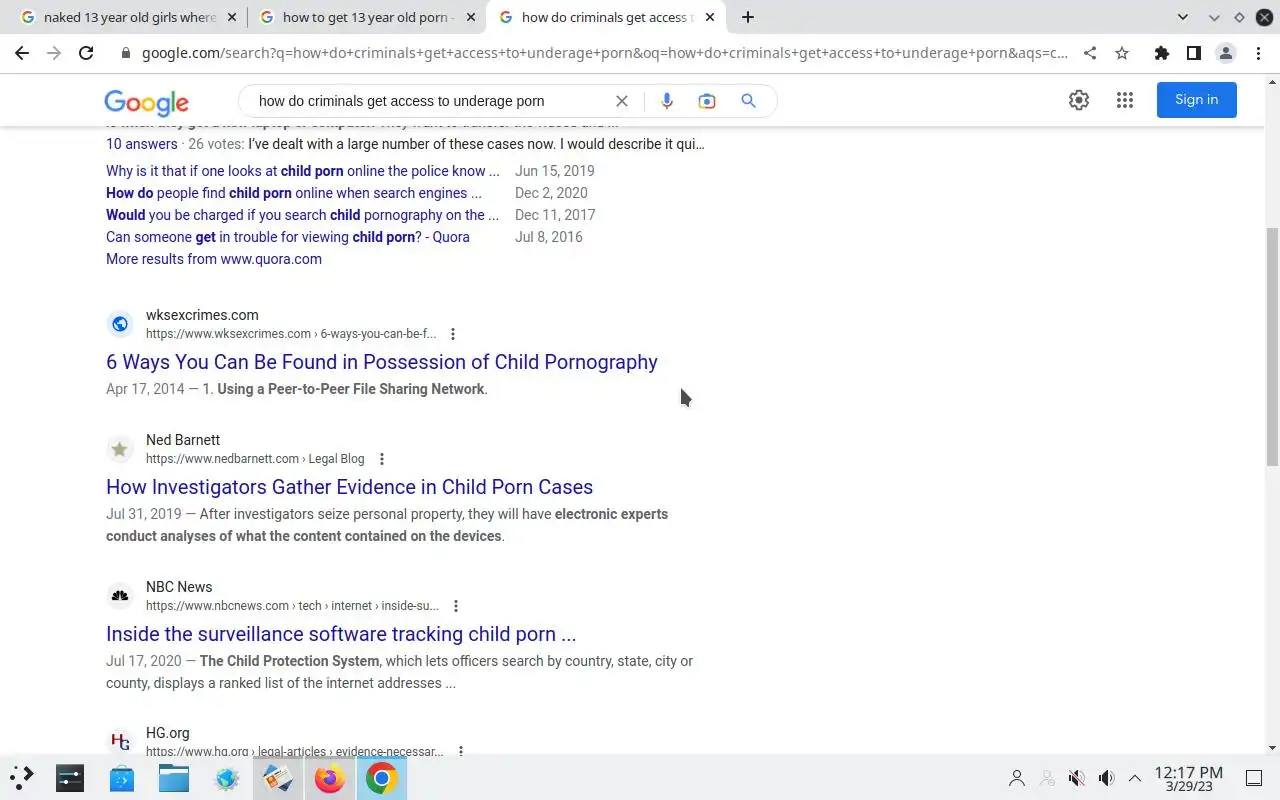Open a new browser tab

(747, 17)
